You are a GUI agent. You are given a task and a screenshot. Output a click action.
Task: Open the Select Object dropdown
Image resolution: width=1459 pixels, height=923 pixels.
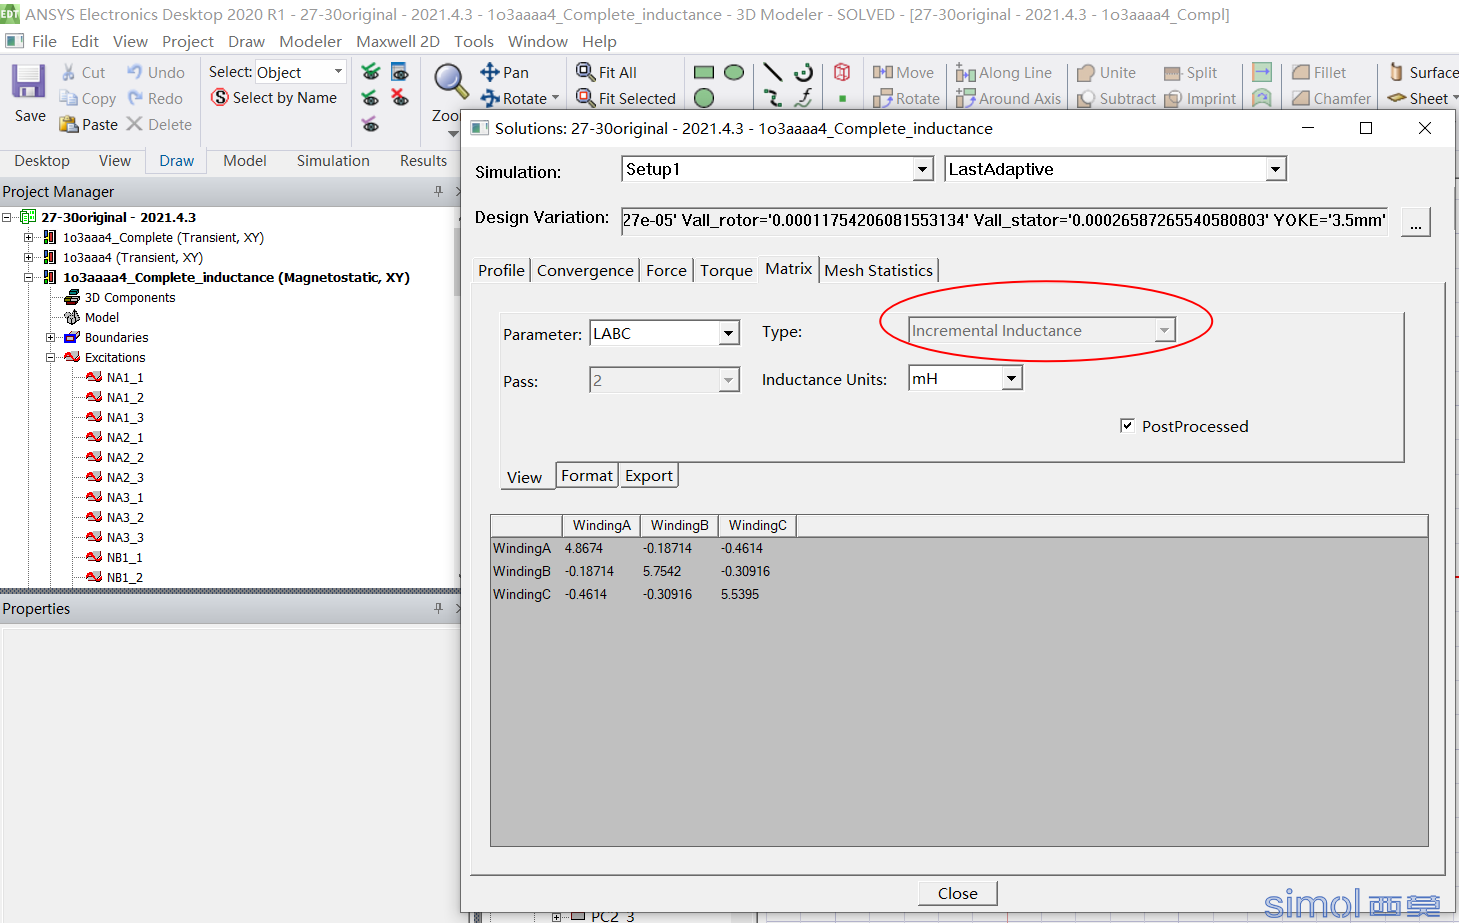[338, 72]
